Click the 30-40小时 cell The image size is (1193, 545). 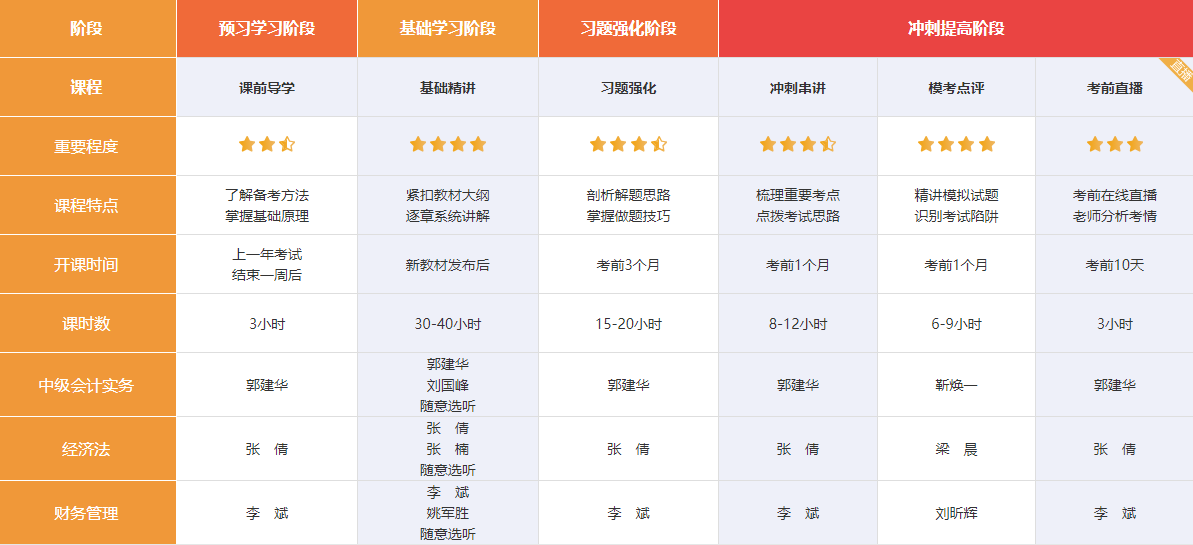pyautogui.click(x=447, y=323)
